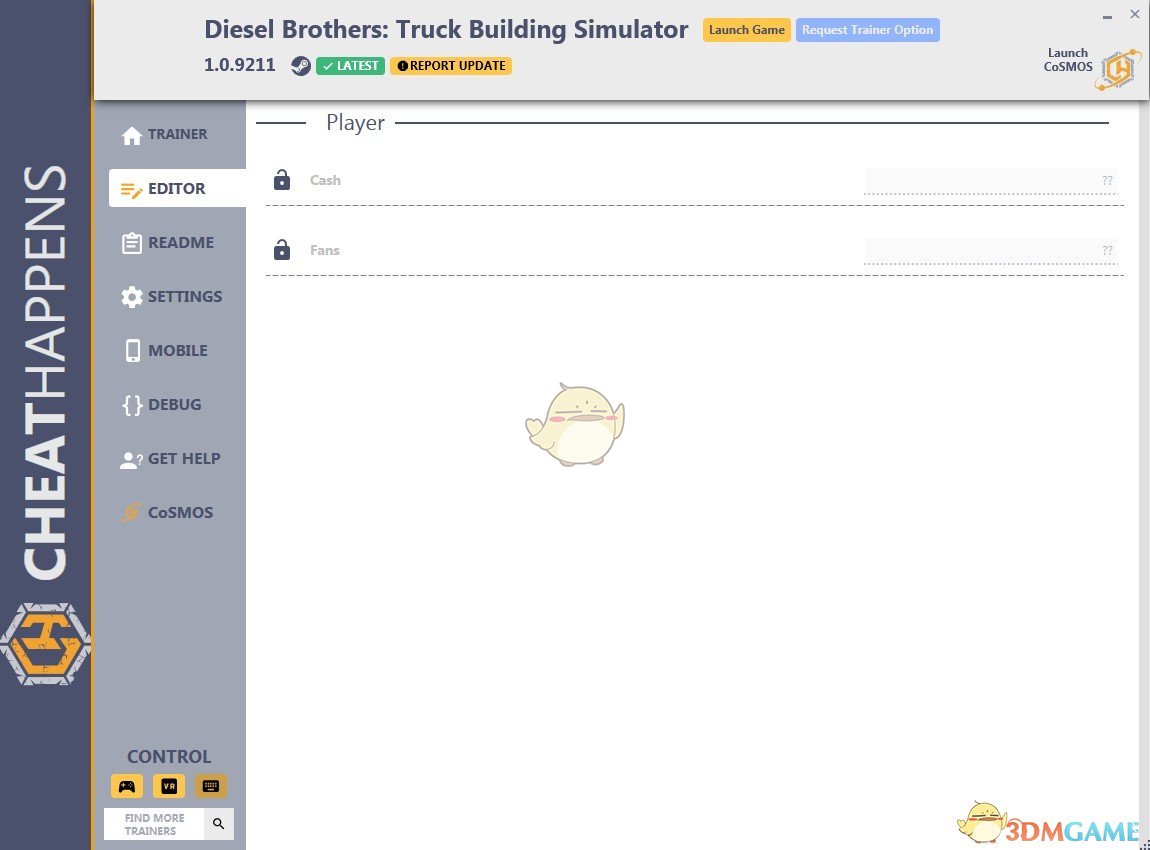
Task: Click the Readme clipboard icon
Action: [x=132, y=243]
